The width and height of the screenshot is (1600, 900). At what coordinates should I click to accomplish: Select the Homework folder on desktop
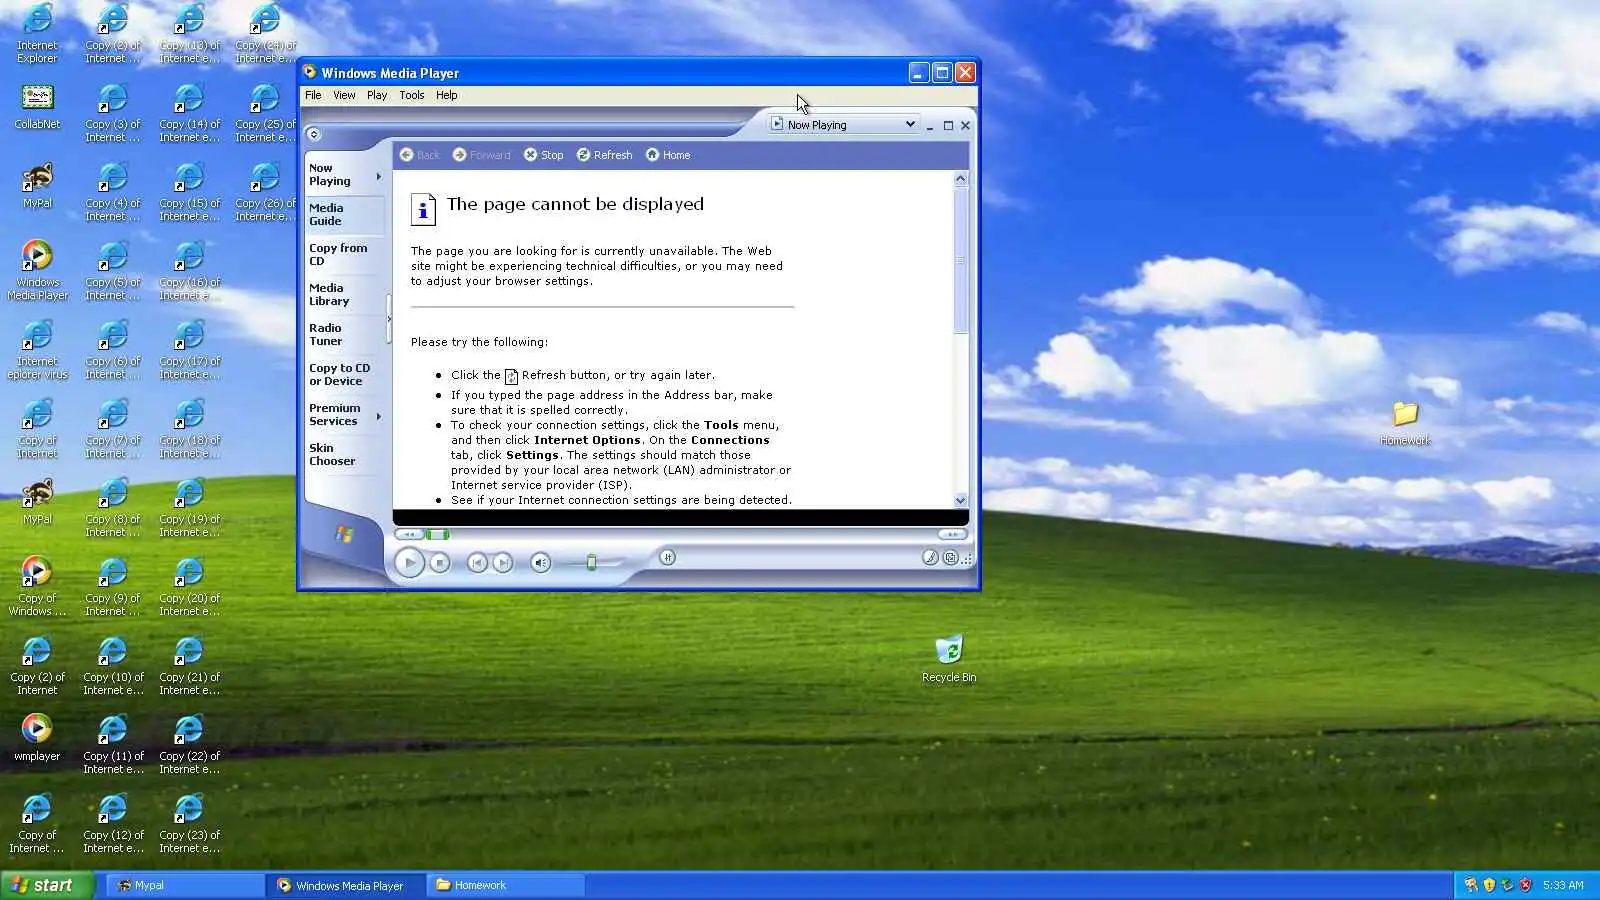tap(1405, 422)
